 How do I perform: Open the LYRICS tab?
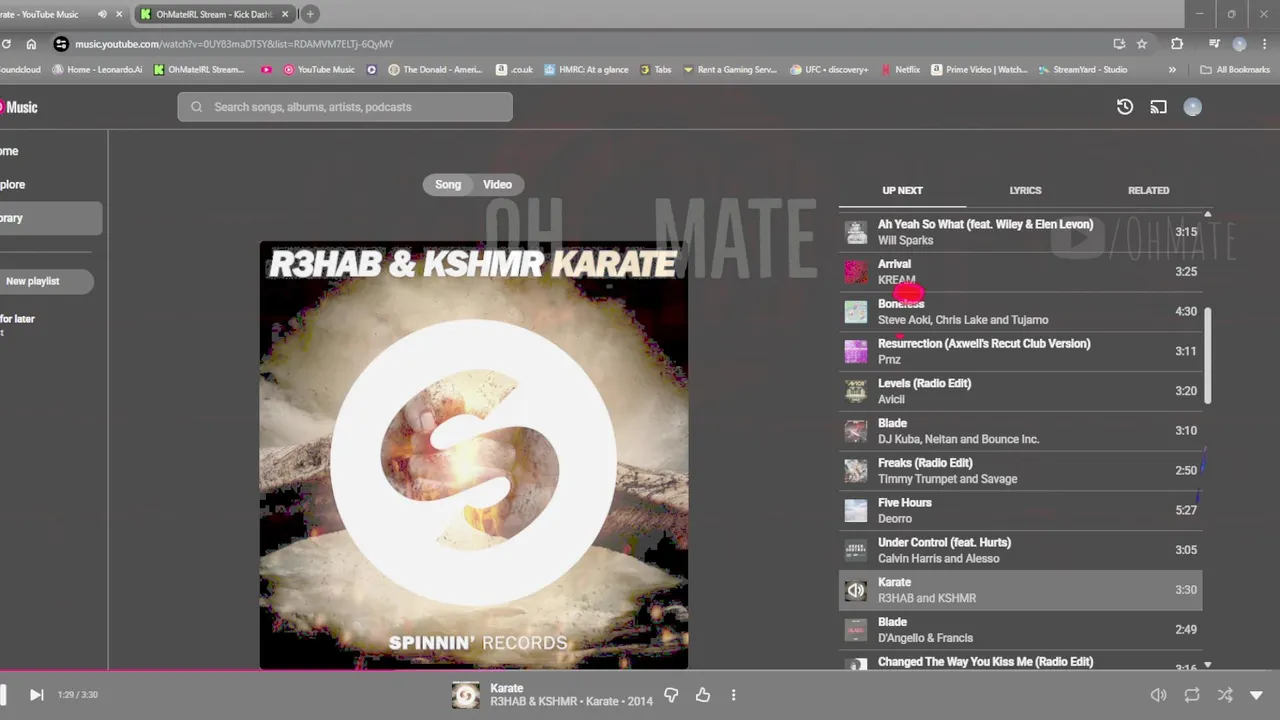pos(1025,190)
